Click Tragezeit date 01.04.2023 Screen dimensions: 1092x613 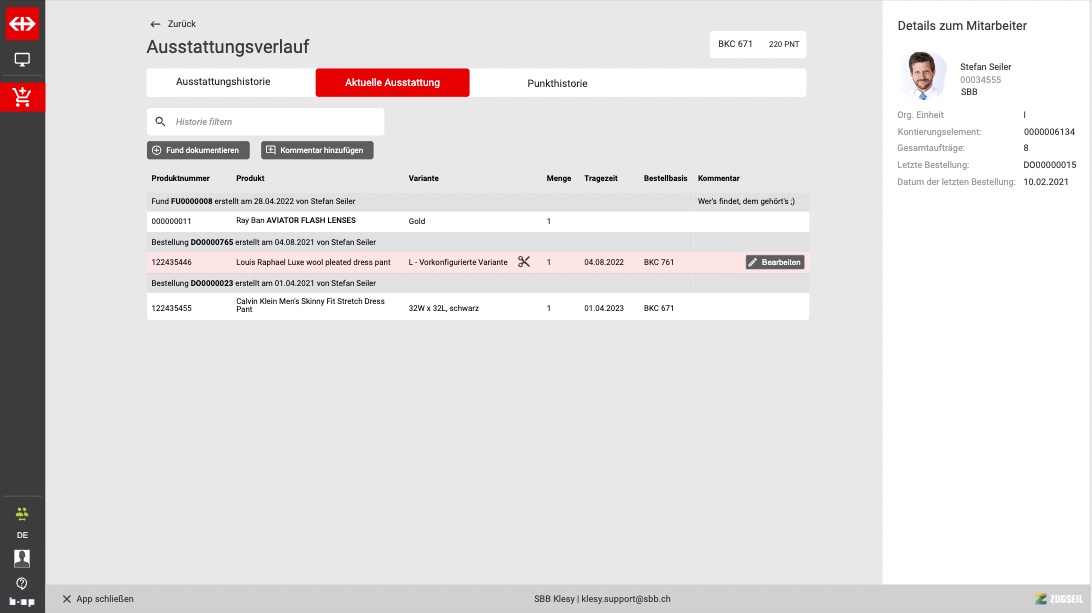pos(604,308)
